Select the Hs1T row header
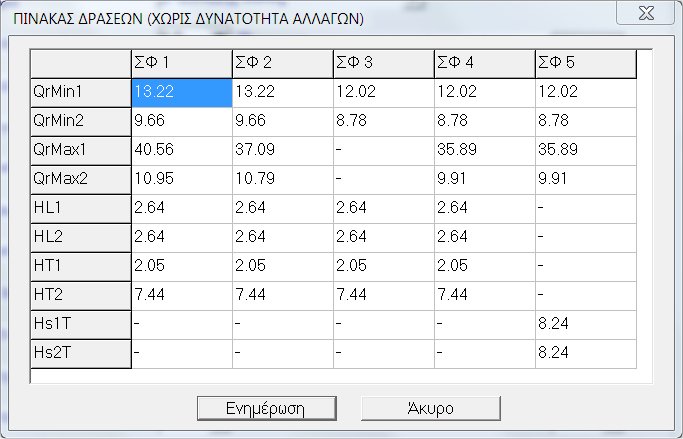The image size is (683, 439). point(81,324)
